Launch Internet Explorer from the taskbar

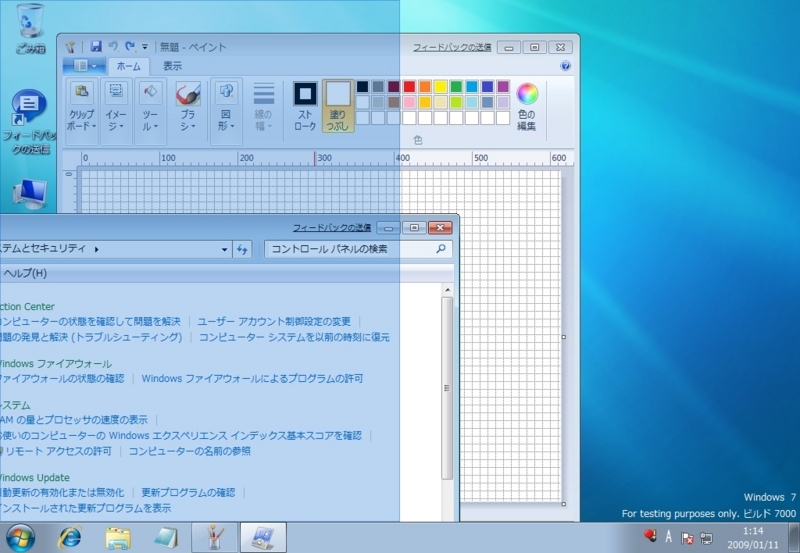click(69, 537)
